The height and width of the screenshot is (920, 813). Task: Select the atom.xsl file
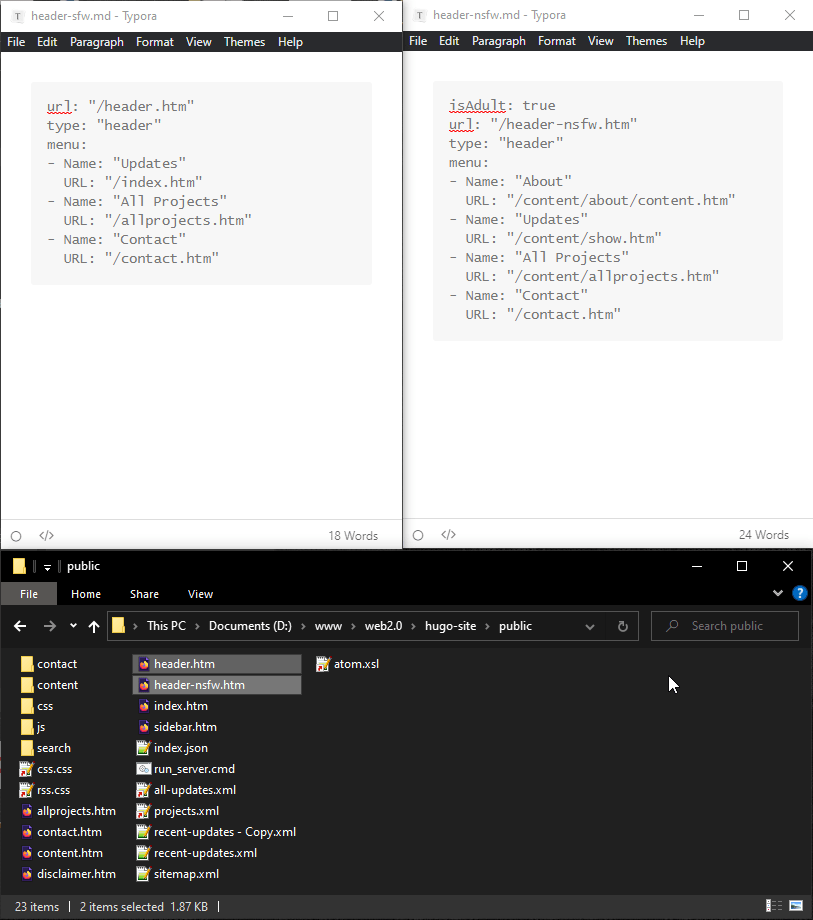coord(356,664)
